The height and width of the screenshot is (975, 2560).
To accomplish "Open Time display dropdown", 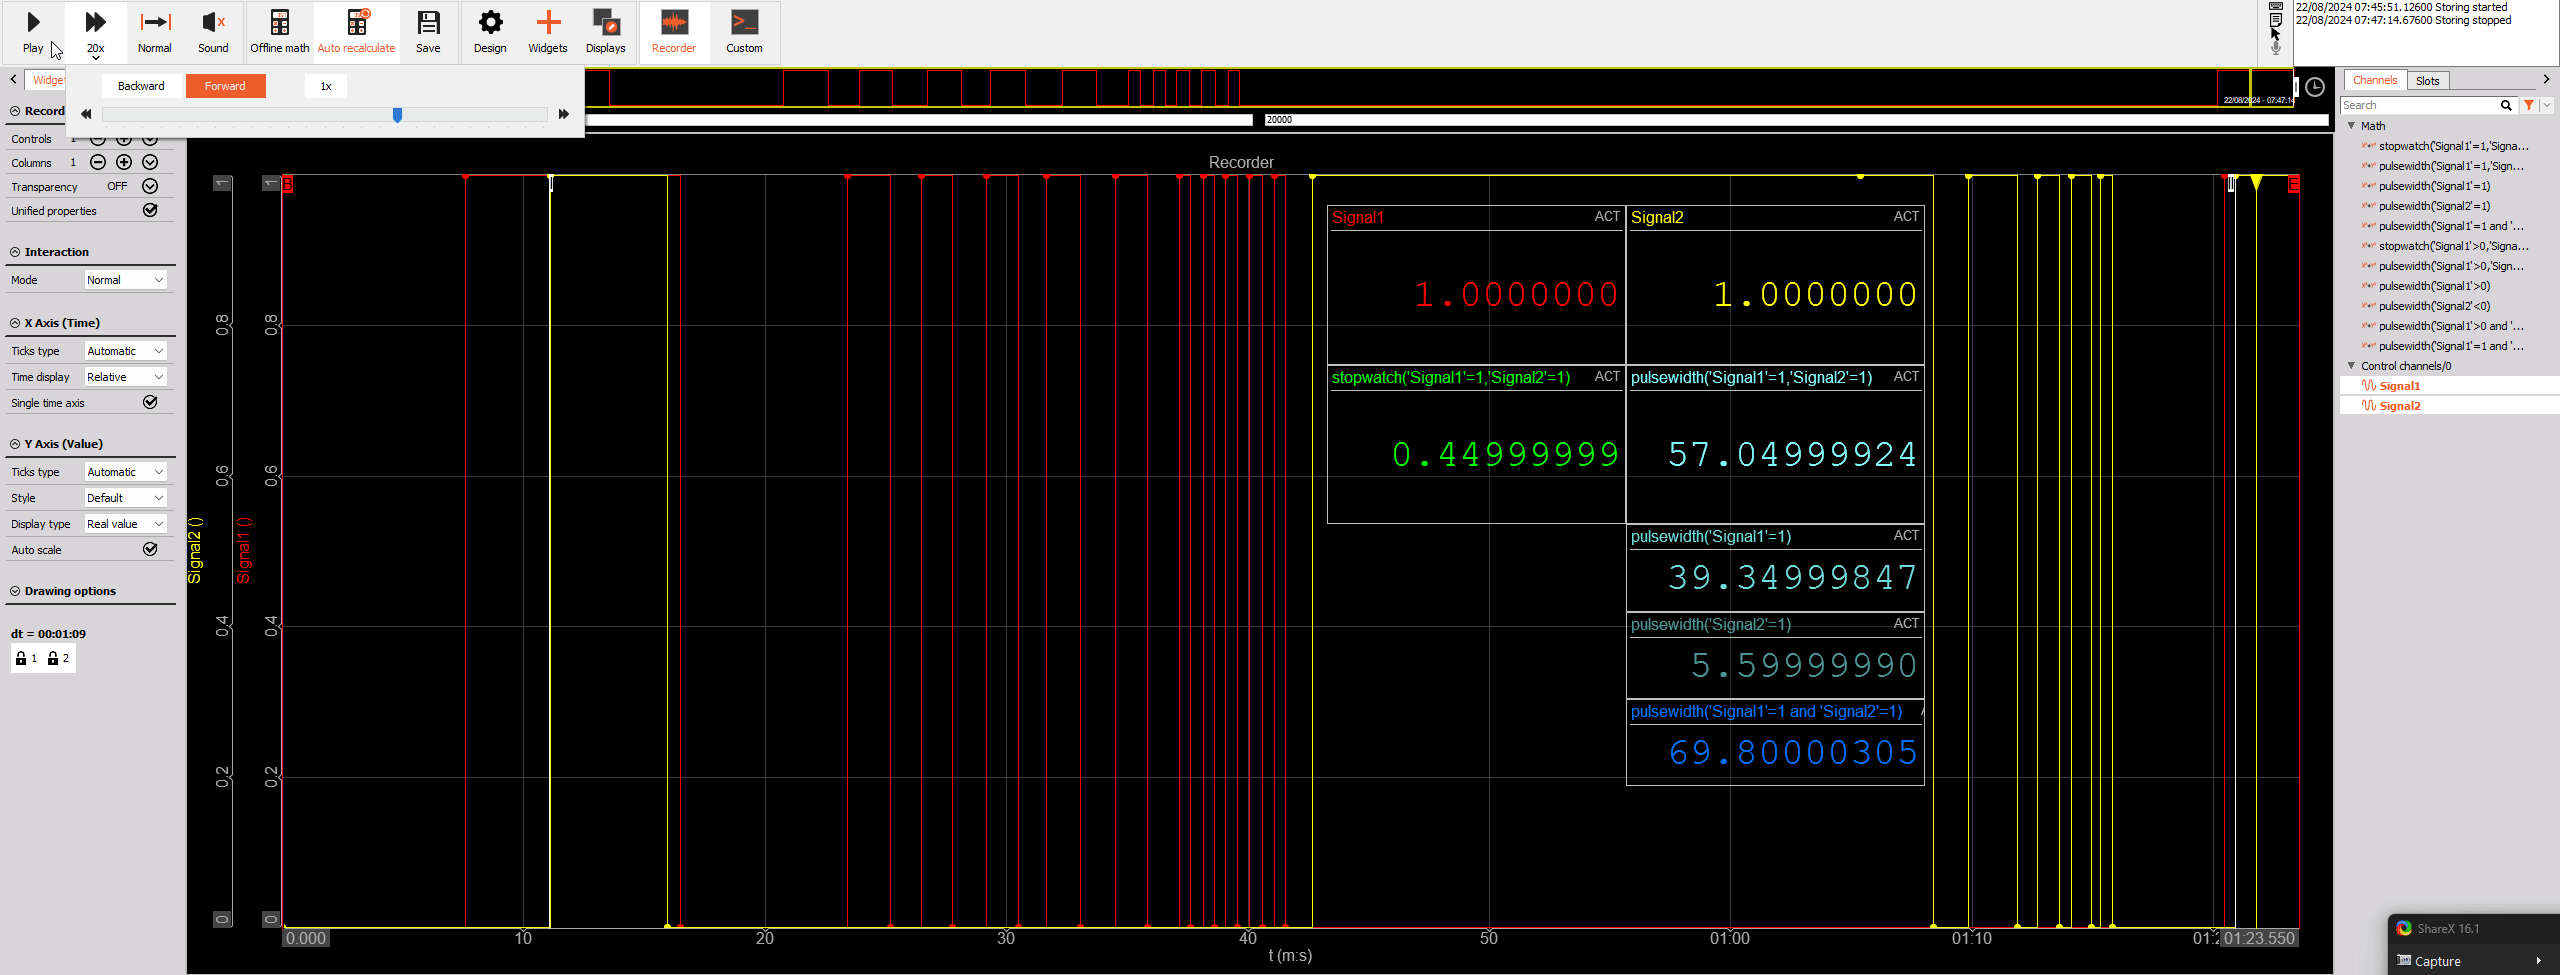I will [125, 377].
